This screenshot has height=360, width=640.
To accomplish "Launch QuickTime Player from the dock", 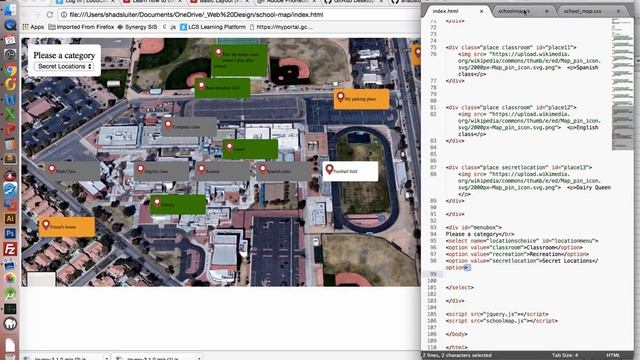I will pyautogui.click(x=10, y=24).
